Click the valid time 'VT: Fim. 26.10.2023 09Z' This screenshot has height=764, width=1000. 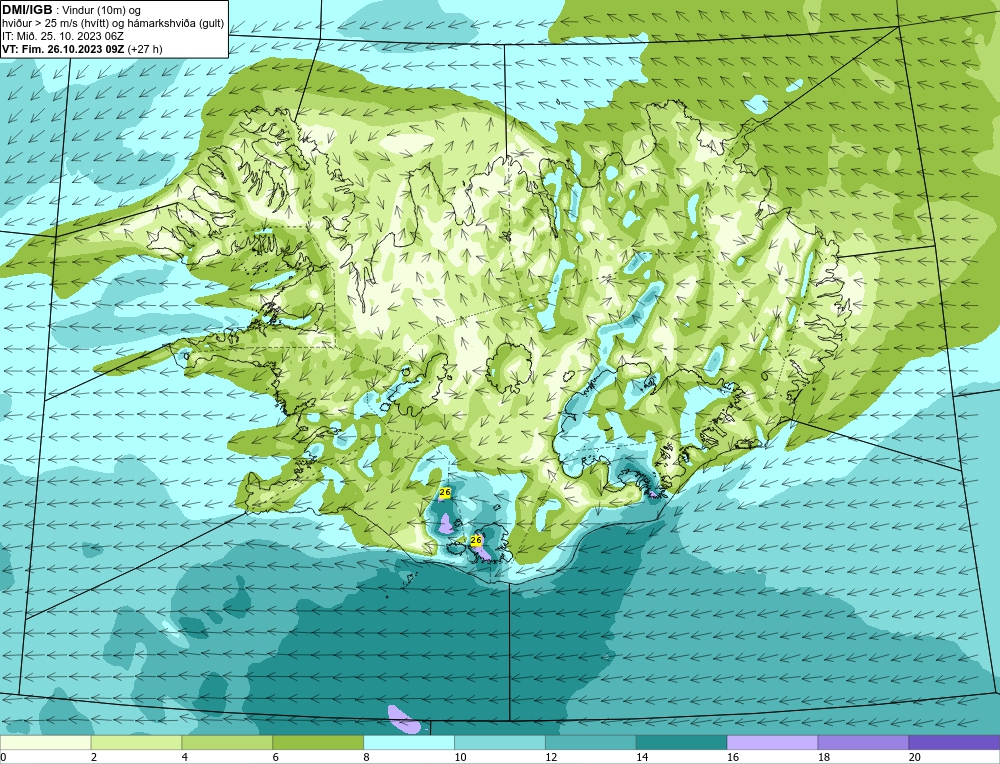click(64, 48)
